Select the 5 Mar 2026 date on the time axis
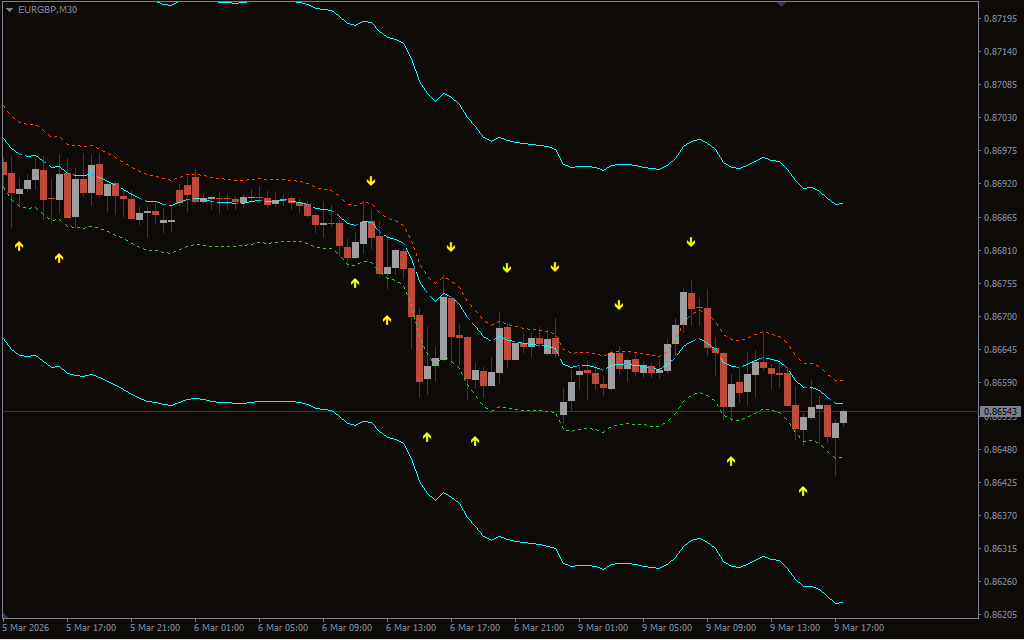 (25, 628)
